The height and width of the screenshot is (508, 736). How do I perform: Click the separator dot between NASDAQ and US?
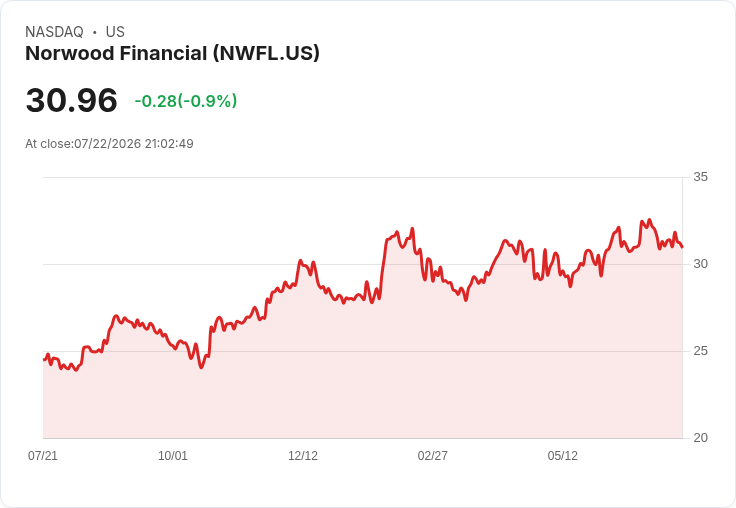click(95, 32)
